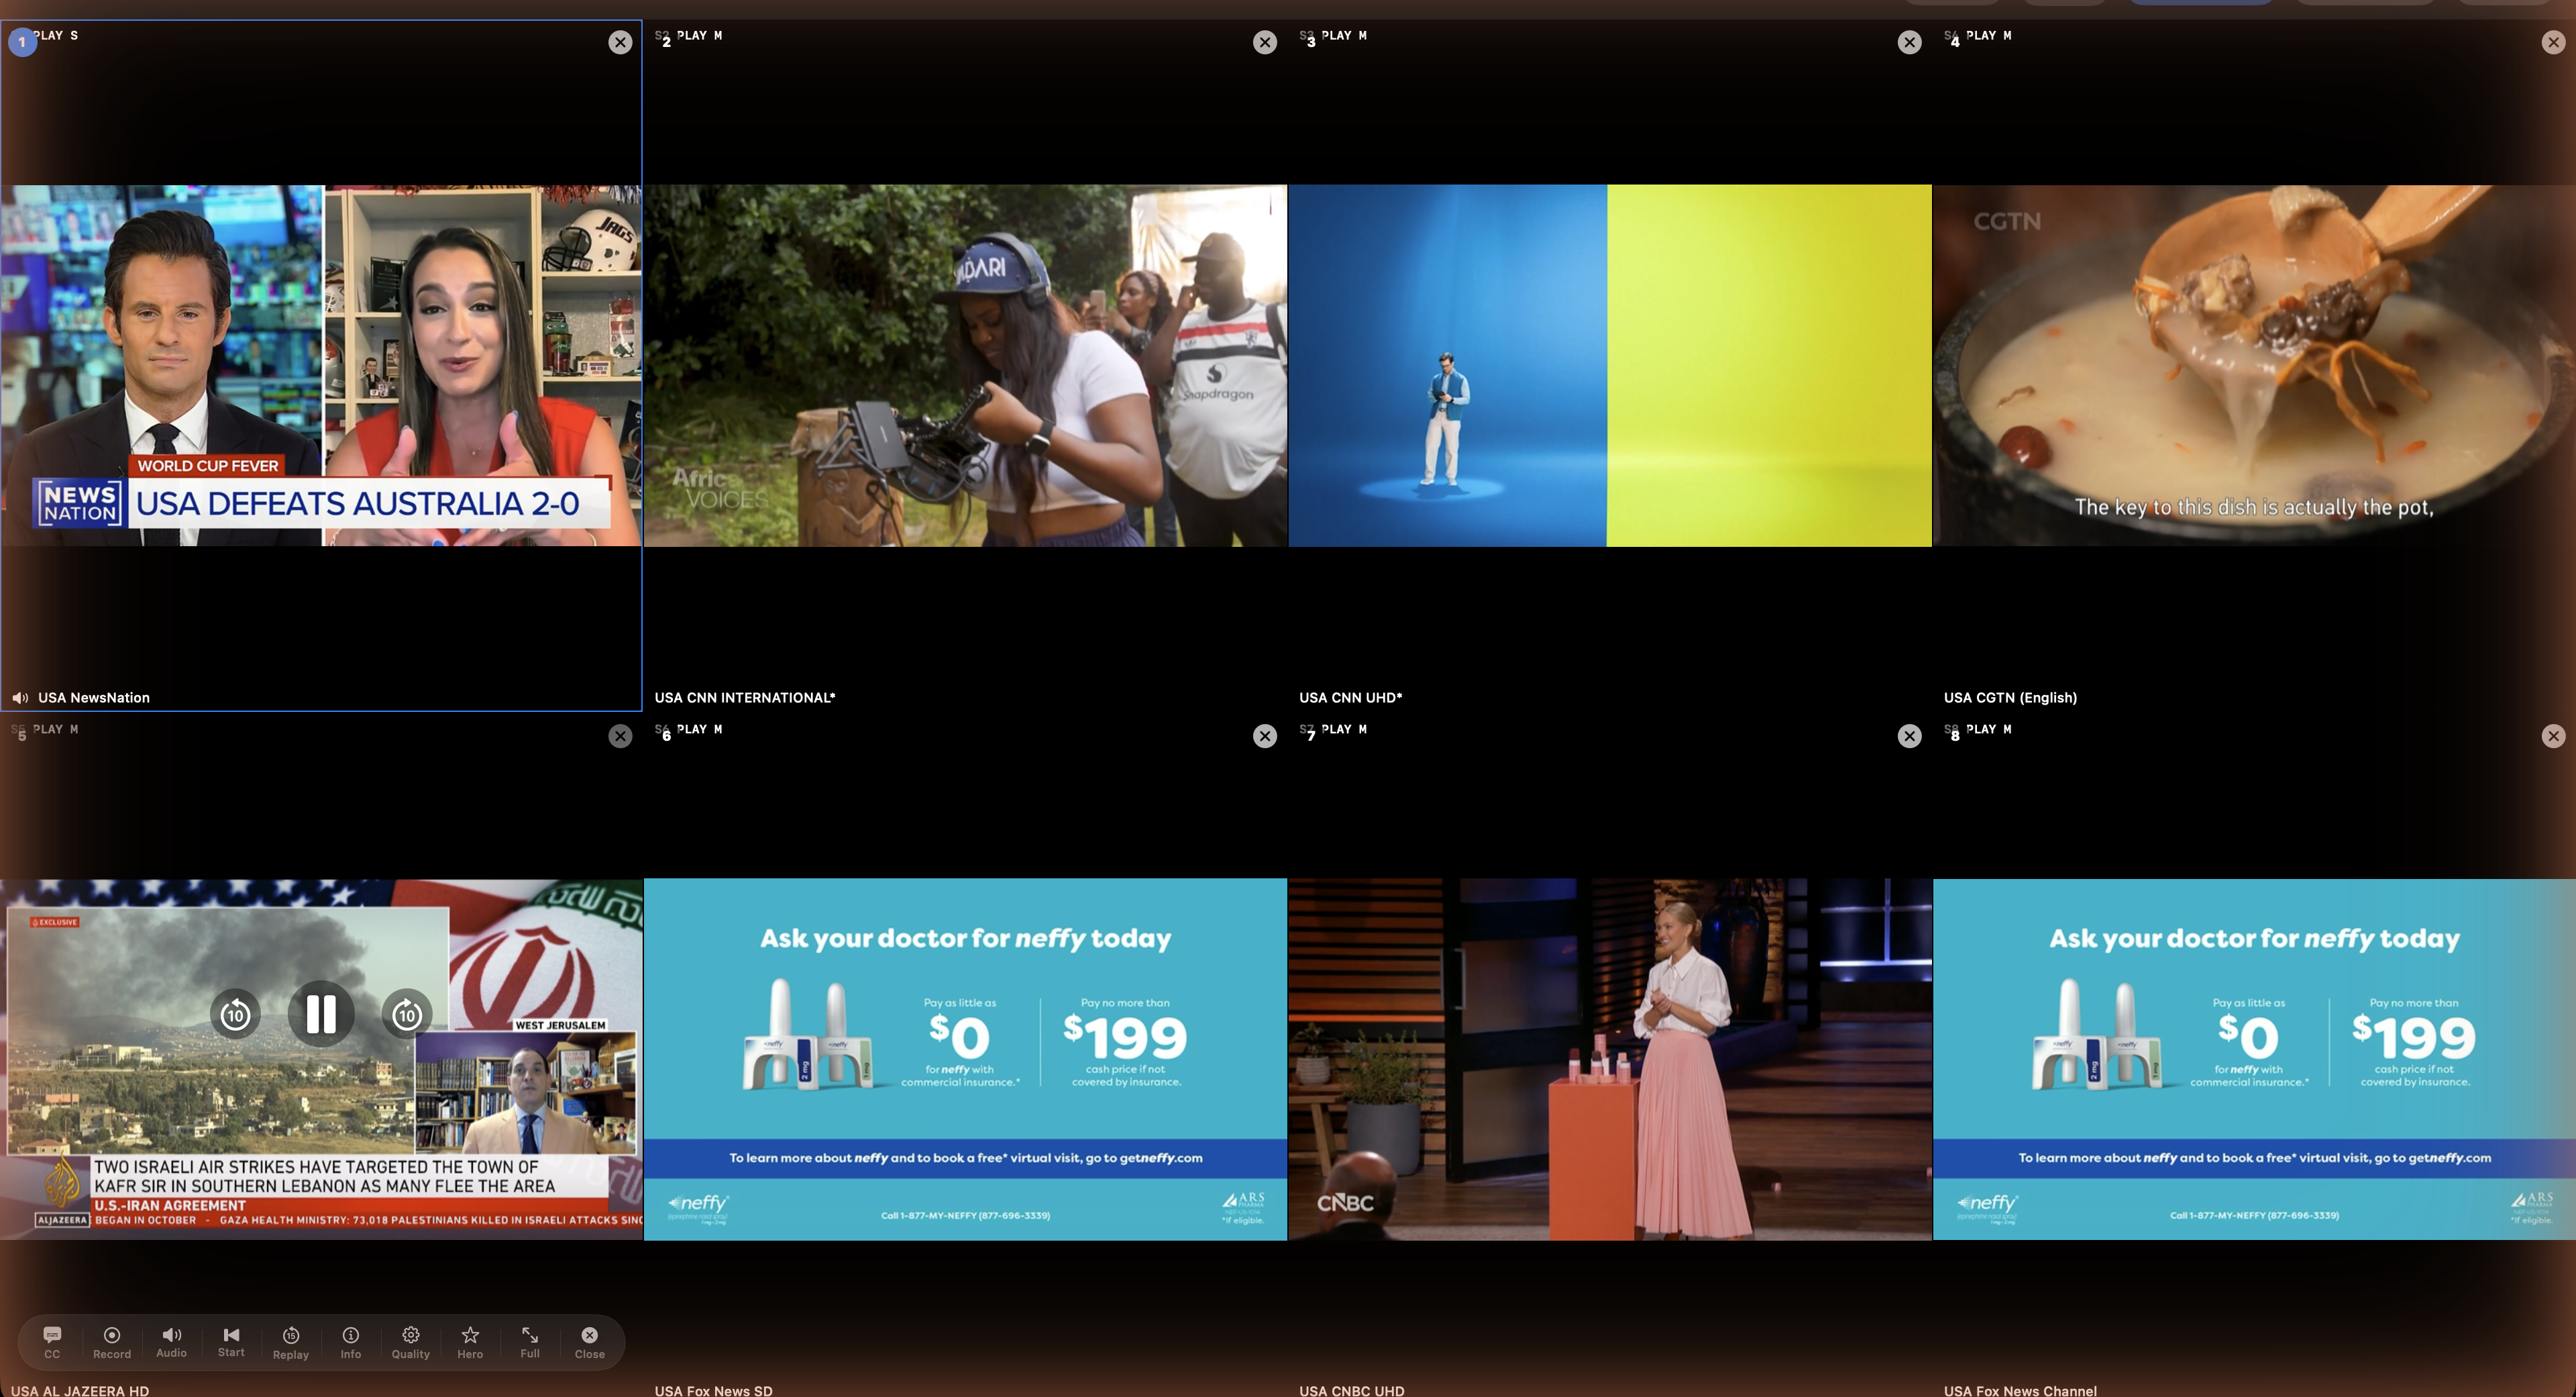Click the number 6 badge on Fox News SD
Image resolution: width=2576 pixels, height=1397 pixels.
(x=666, y=736)
